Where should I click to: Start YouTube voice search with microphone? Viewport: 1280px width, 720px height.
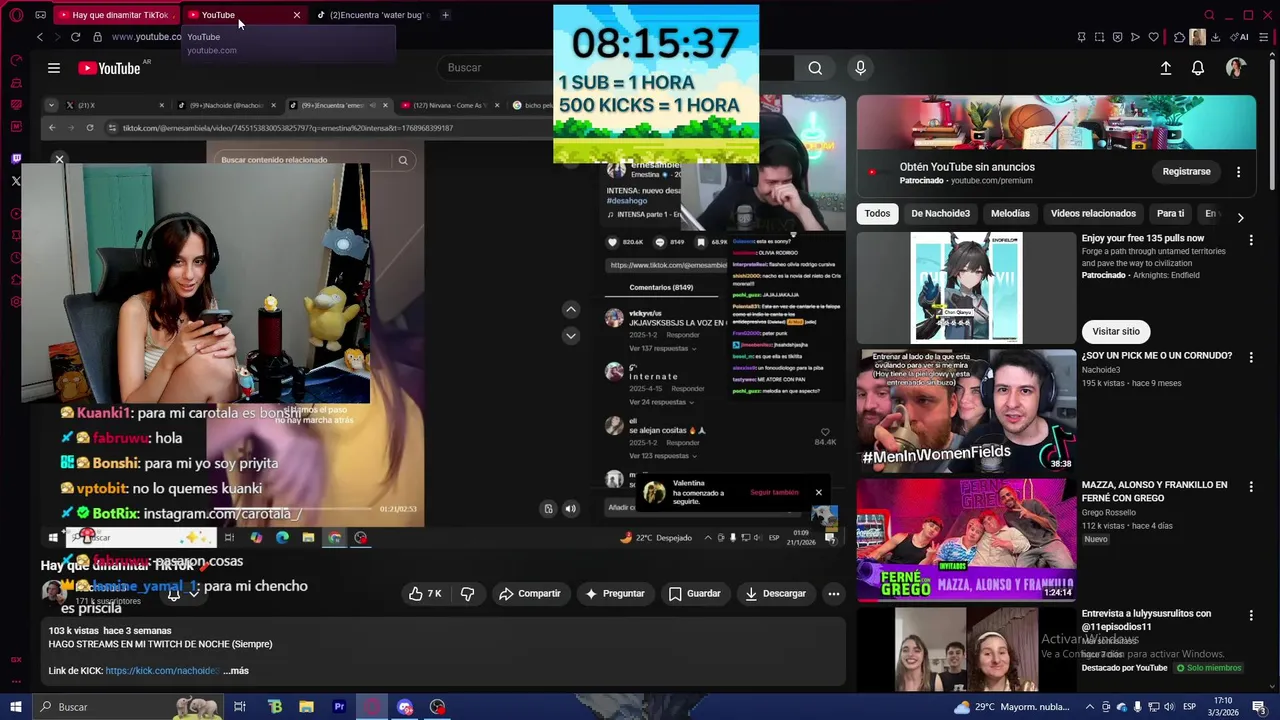click(x=860, y=68)
